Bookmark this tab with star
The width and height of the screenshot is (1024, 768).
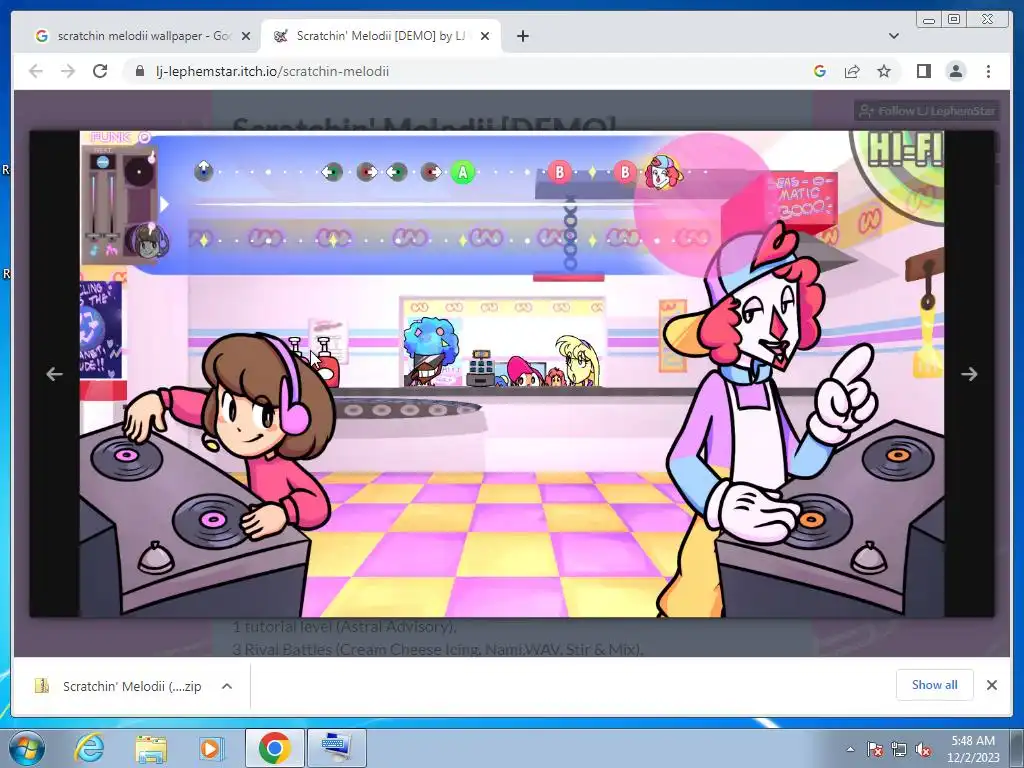tap(884, 71)
